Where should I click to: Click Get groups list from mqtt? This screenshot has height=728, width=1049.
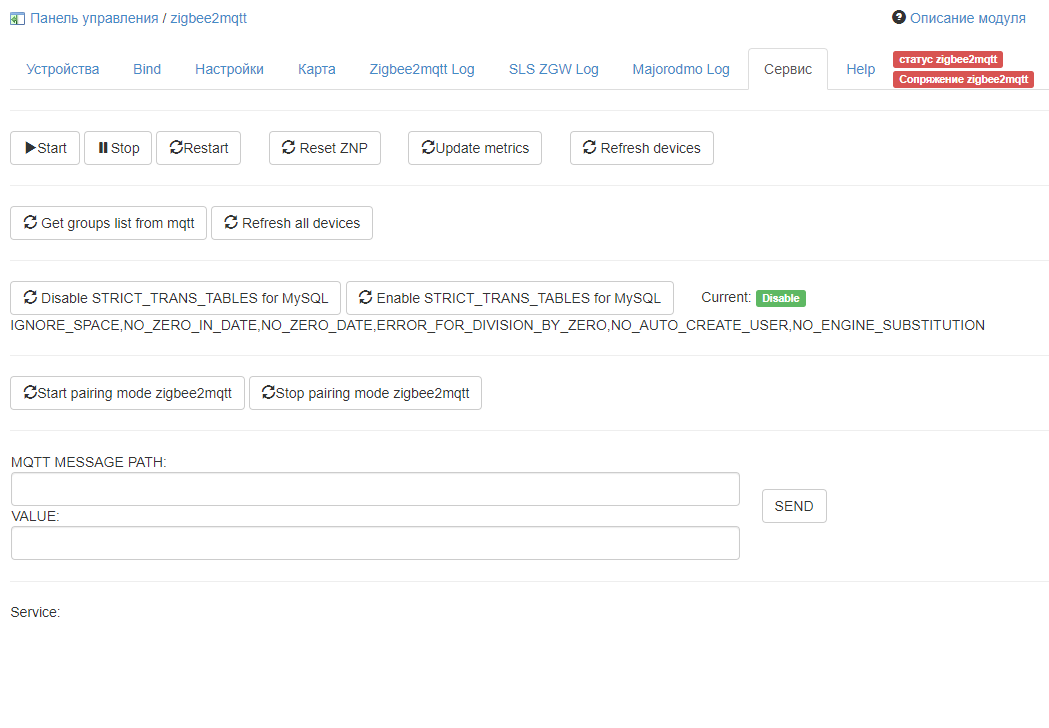pyautogui.click(x=108, y=222)
